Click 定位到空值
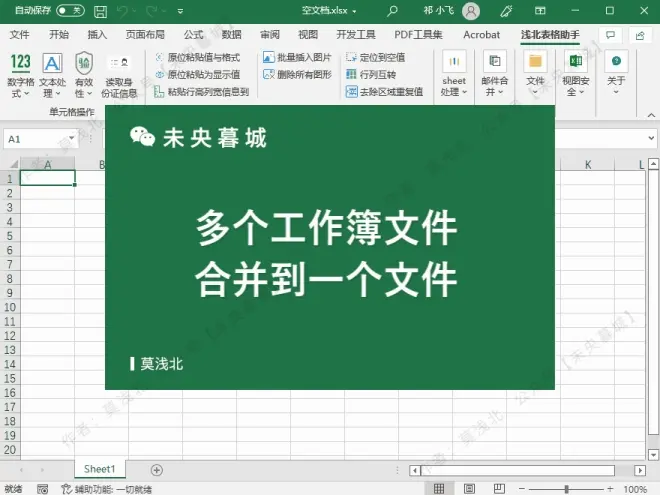This screenshot has height=495, width=660. (x=375, y=57)
